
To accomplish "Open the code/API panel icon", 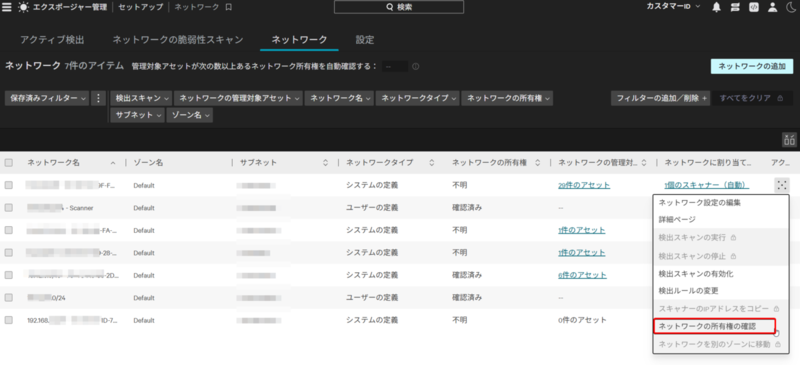I will pyautogui.click(x=754, y=7).
